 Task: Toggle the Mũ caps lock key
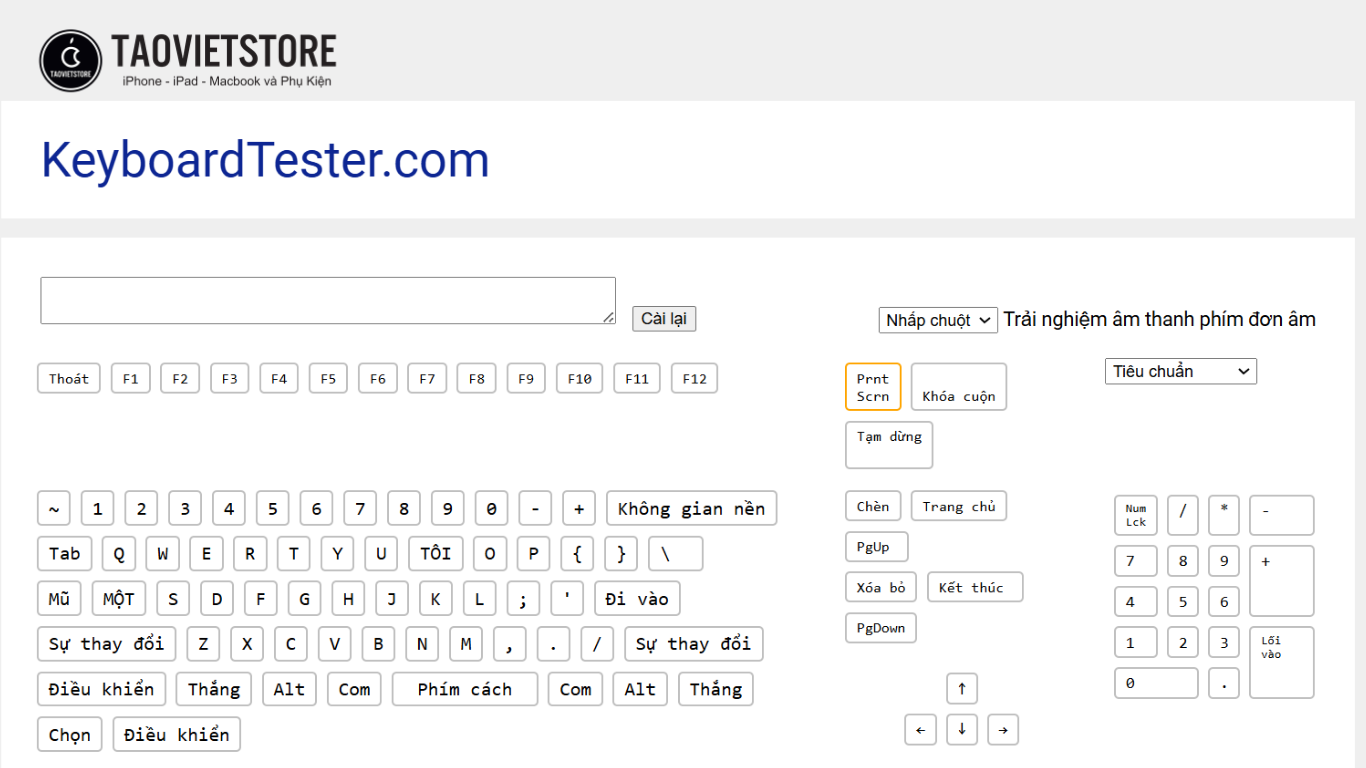[x=59, y=599]
